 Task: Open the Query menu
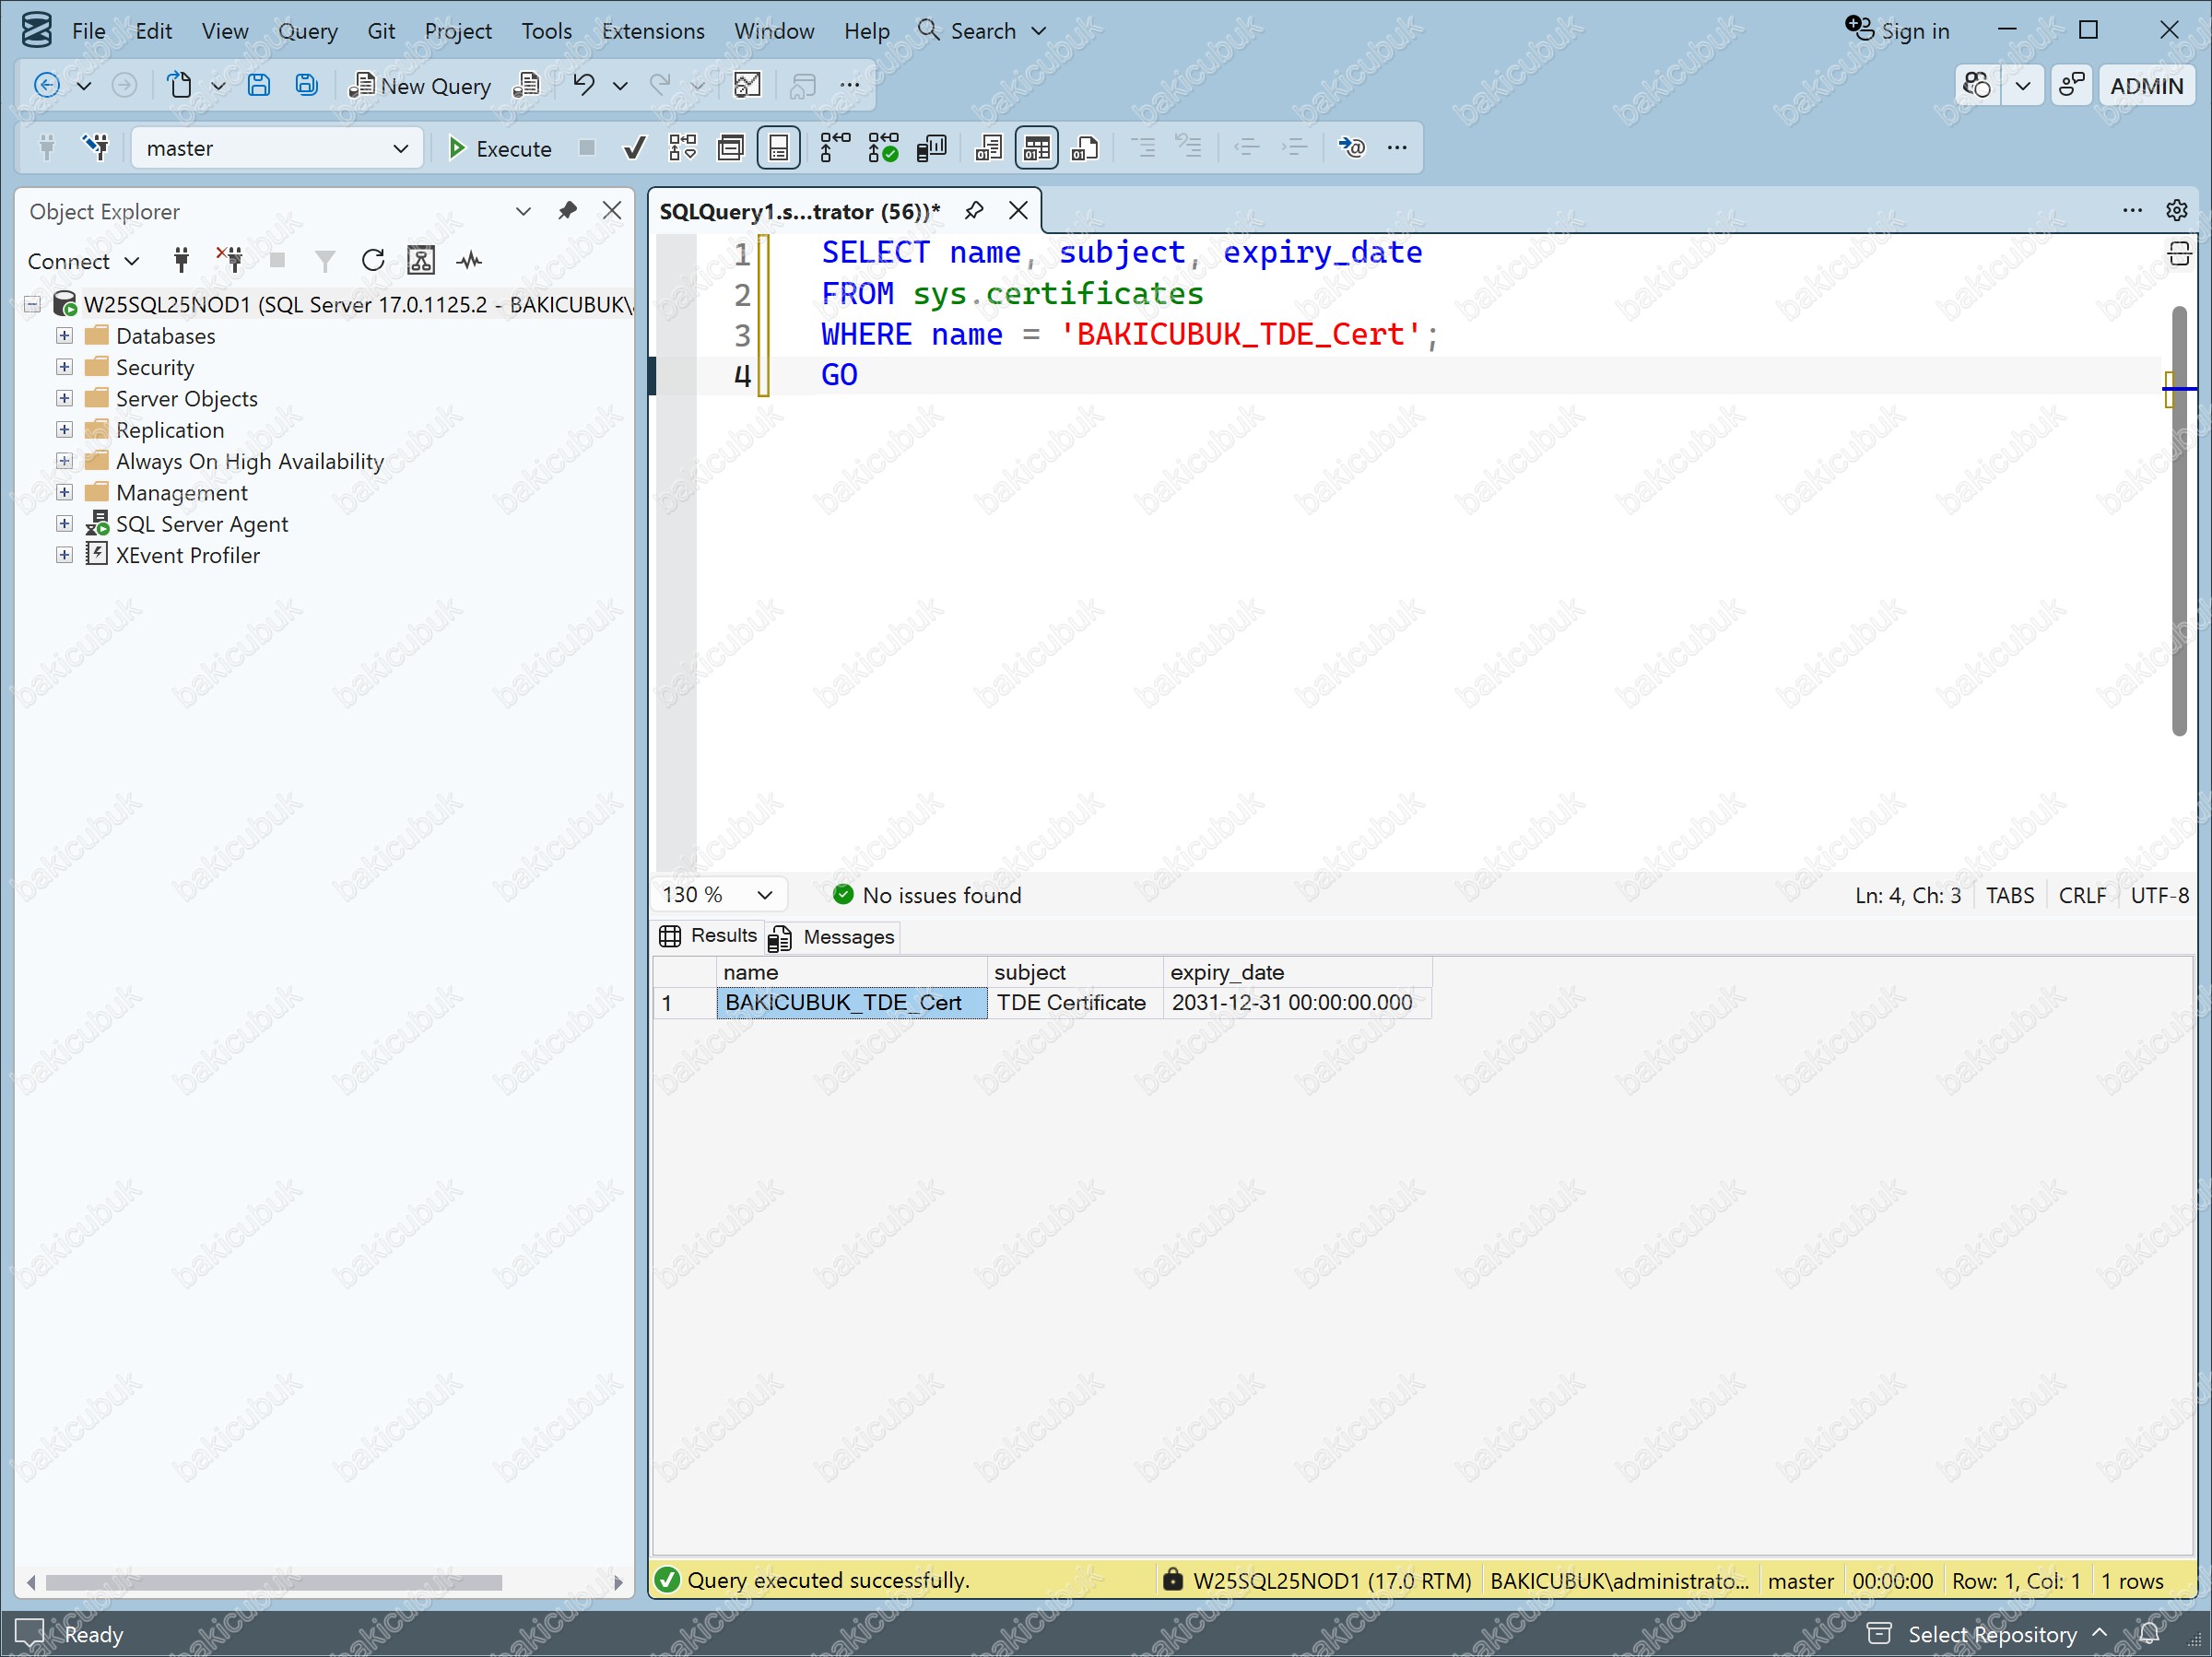click(x=307, y=31)
